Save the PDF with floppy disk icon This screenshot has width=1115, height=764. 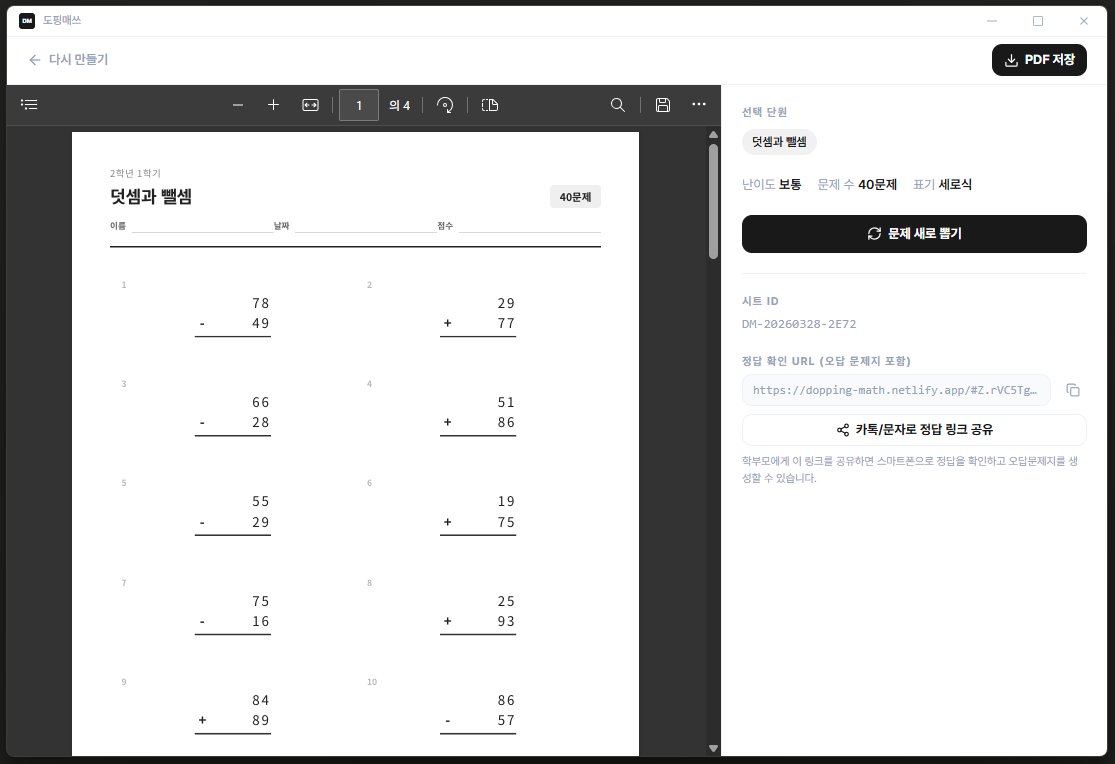click(x=663, y=105)
